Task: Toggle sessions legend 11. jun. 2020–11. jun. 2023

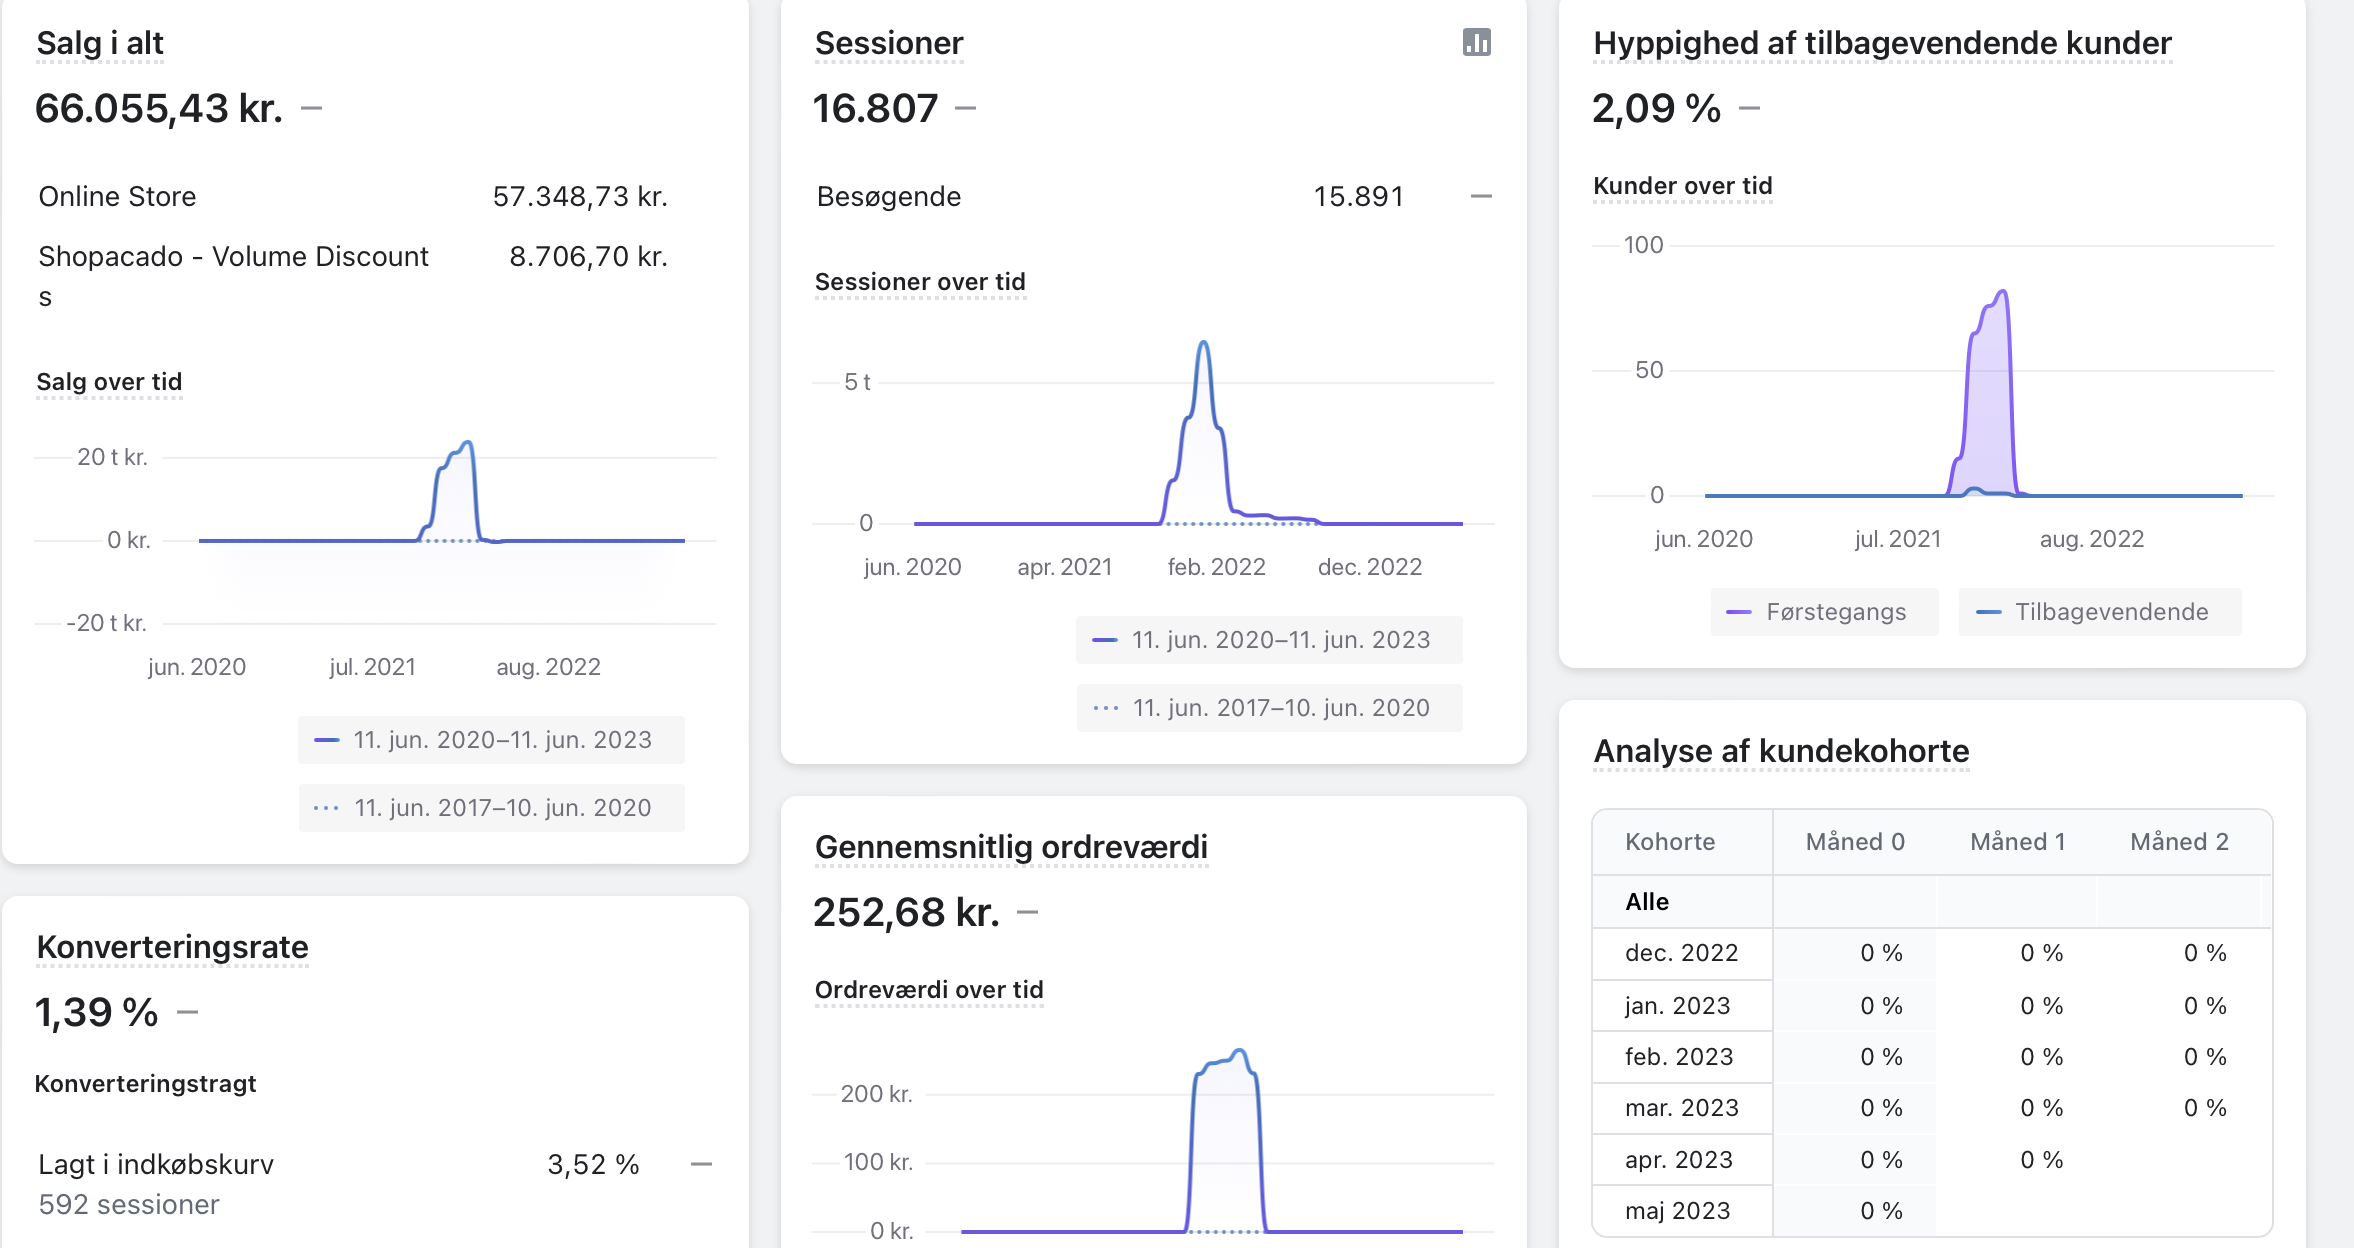Action: 1269,640
